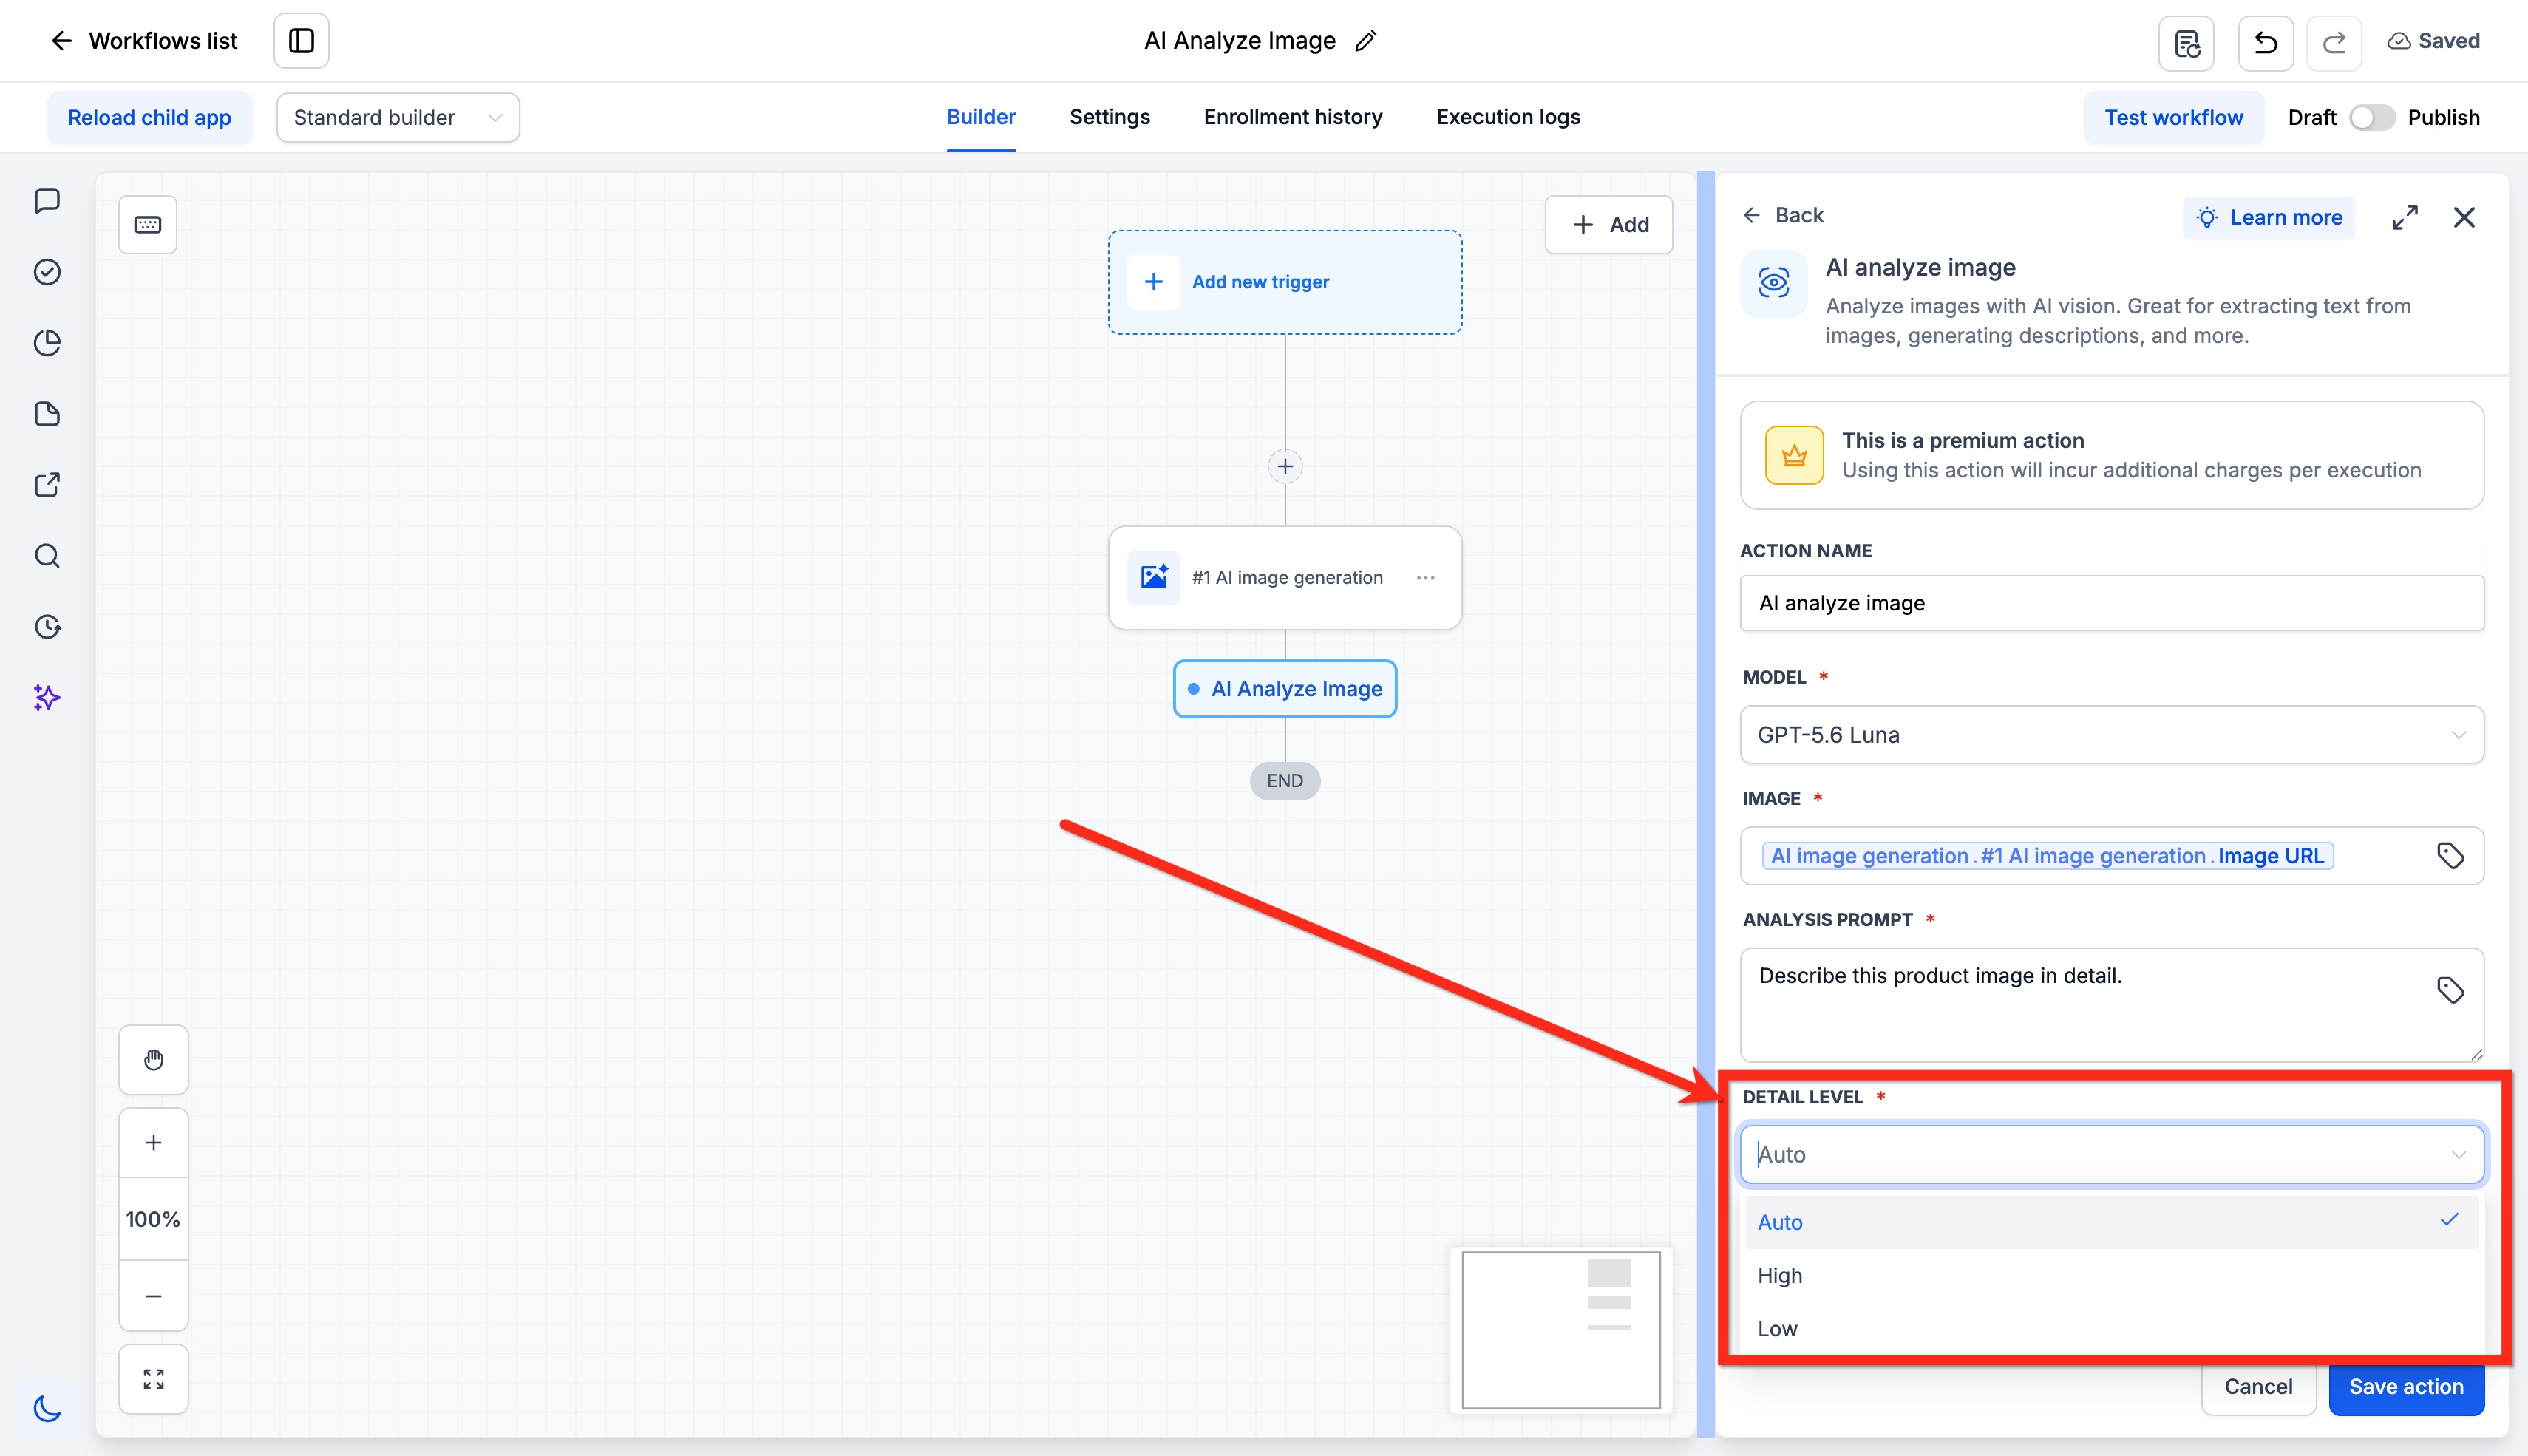
Task: Open the Model dropdown GPT-5.6 Luna
Action: [2112, 735]
